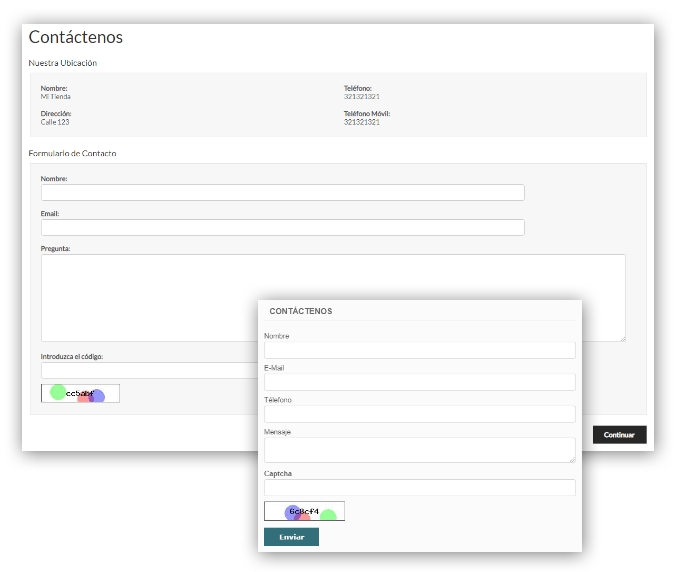Click the 6c8cF4 captcha image
Image resolution: width=676 pixels, height=572 pixels.
point(304,512)
